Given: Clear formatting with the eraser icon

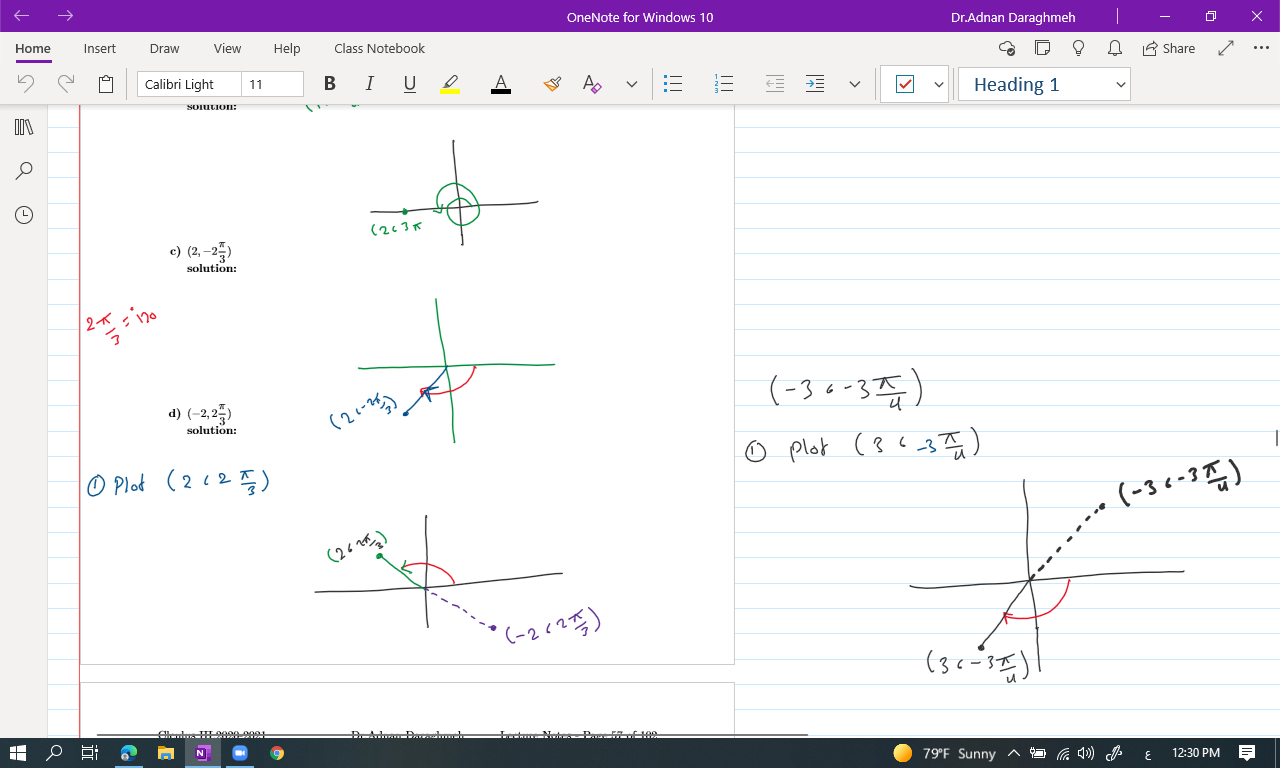Looking at the screenshot, I should tap(592, 85).
